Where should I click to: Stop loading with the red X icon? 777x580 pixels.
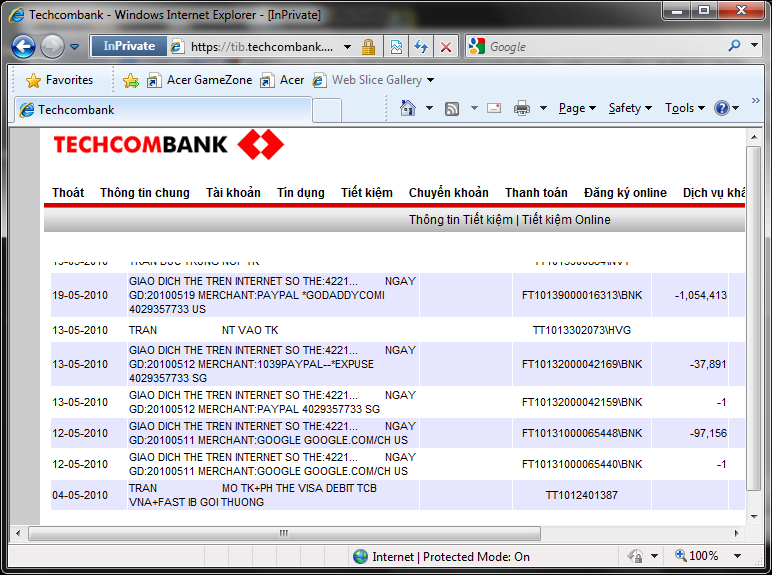[x=445, y=47]
